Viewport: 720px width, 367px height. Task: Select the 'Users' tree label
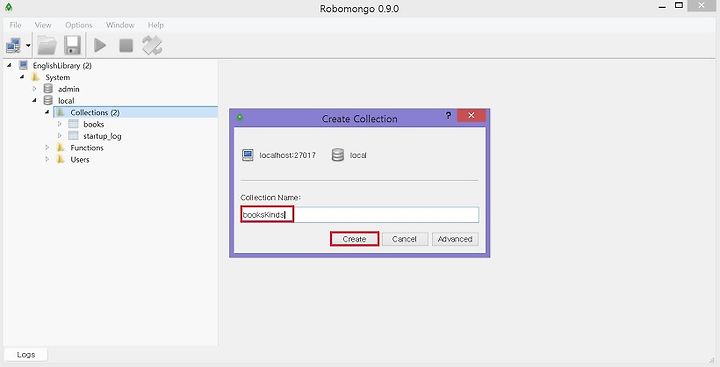tap(80, 160)
